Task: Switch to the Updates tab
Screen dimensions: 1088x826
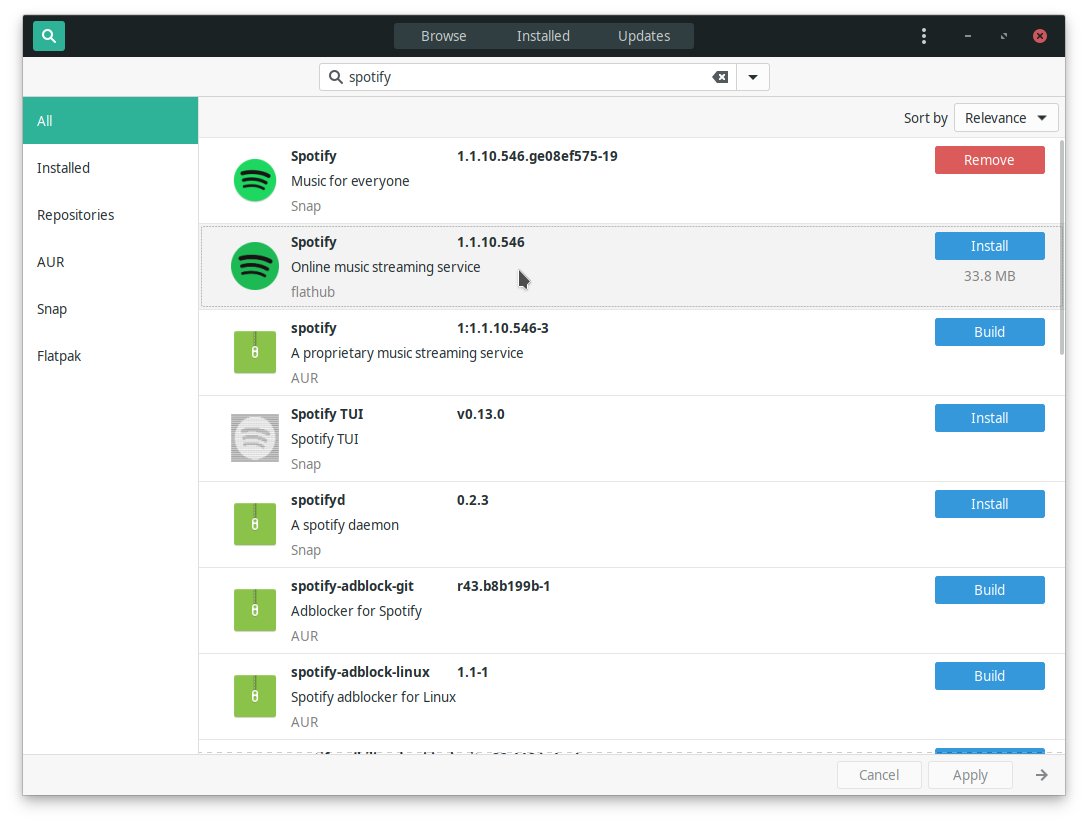Action: click(x=644, y=36)
